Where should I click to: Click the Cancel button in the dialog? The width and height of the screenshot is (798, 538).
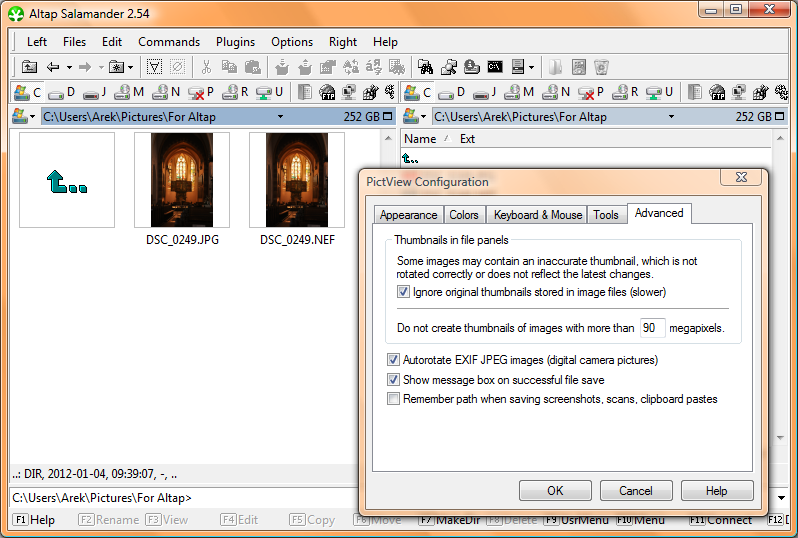tap(635, 491)
